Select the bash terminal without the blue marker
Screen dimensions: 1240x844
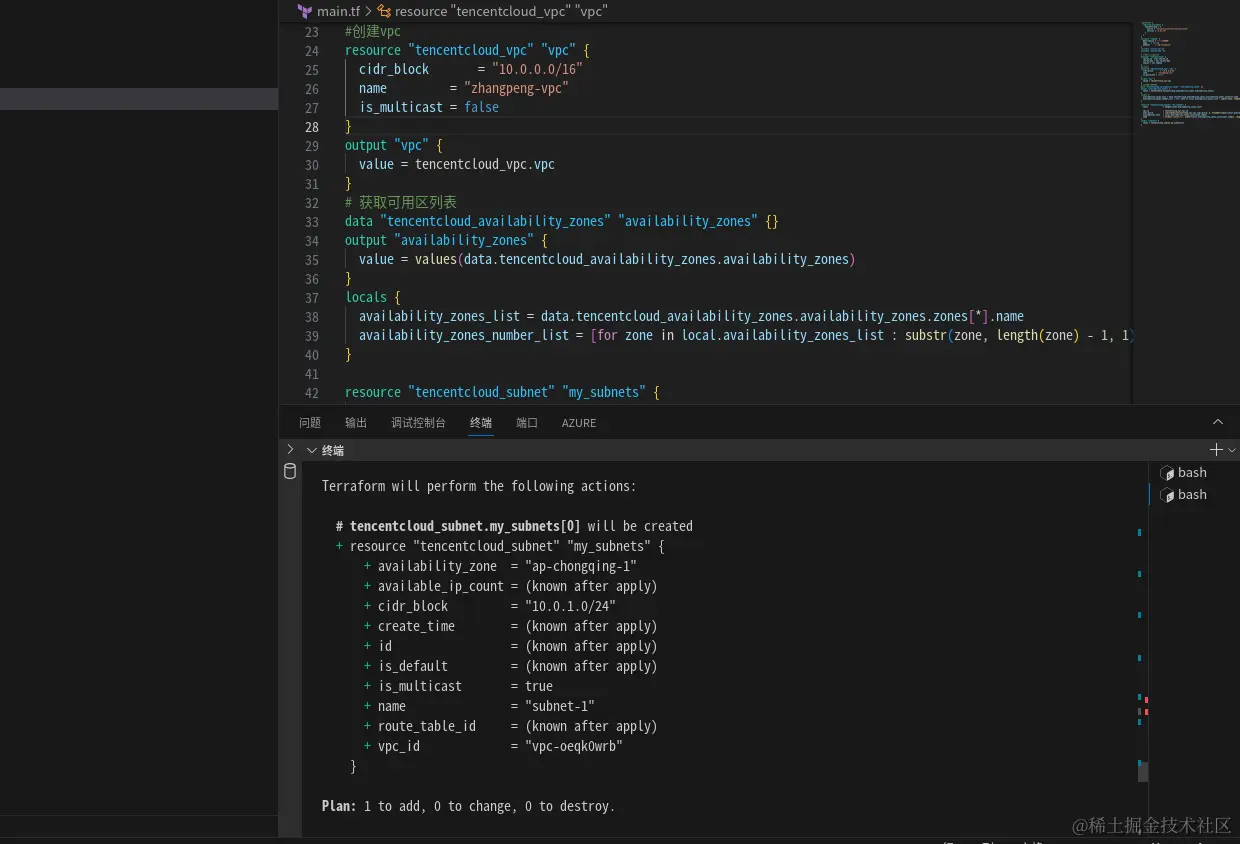coord(1194,473)
